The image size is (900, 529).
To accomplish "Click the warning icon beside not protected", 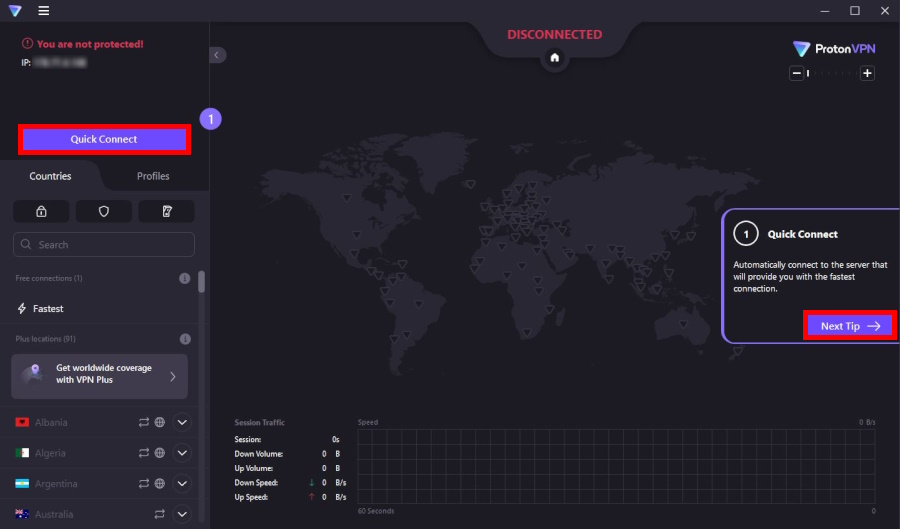I will (x=27, y=44).
